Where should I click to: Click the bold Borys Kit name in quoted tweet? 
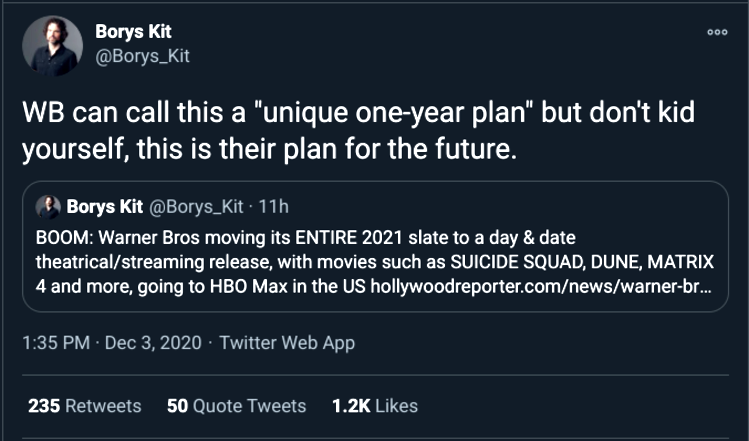coord(103,207)
